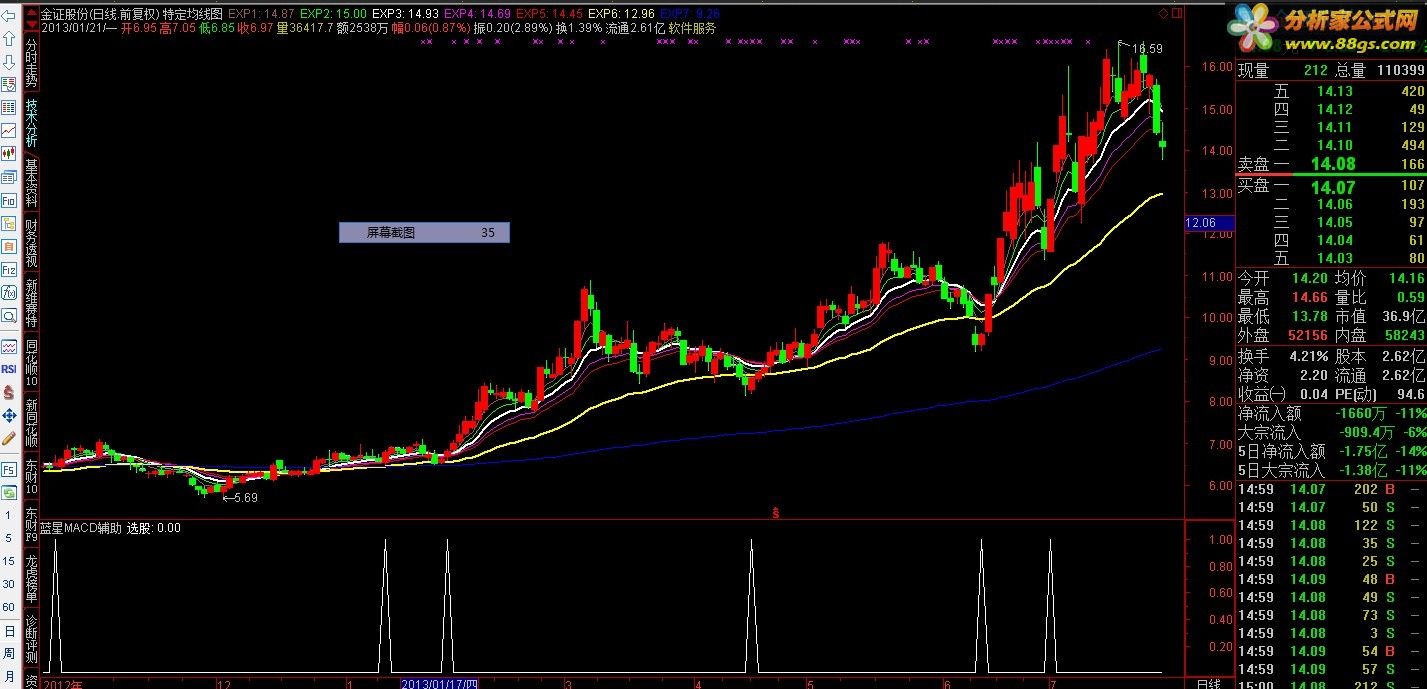Image resolution: width=1427 pixels, height=689 pixels.
Task: Click the blue four-way move arrows icon
Action: coord(8,415)
